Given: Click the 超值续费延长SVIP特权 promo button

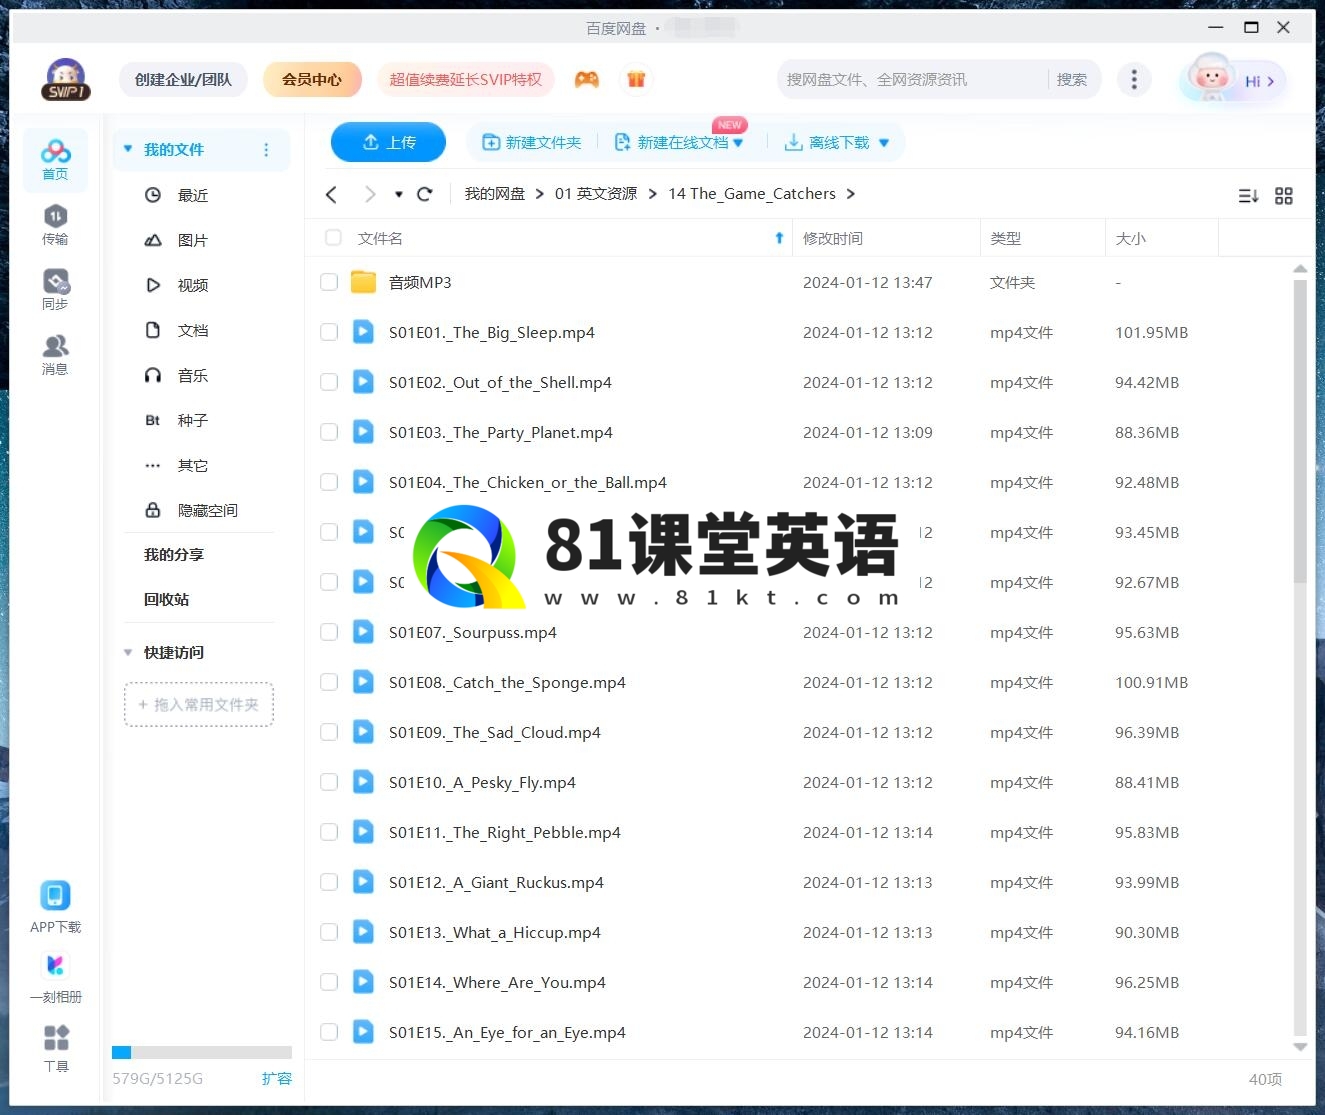Looking at the screenshot, I should [465, 79].
